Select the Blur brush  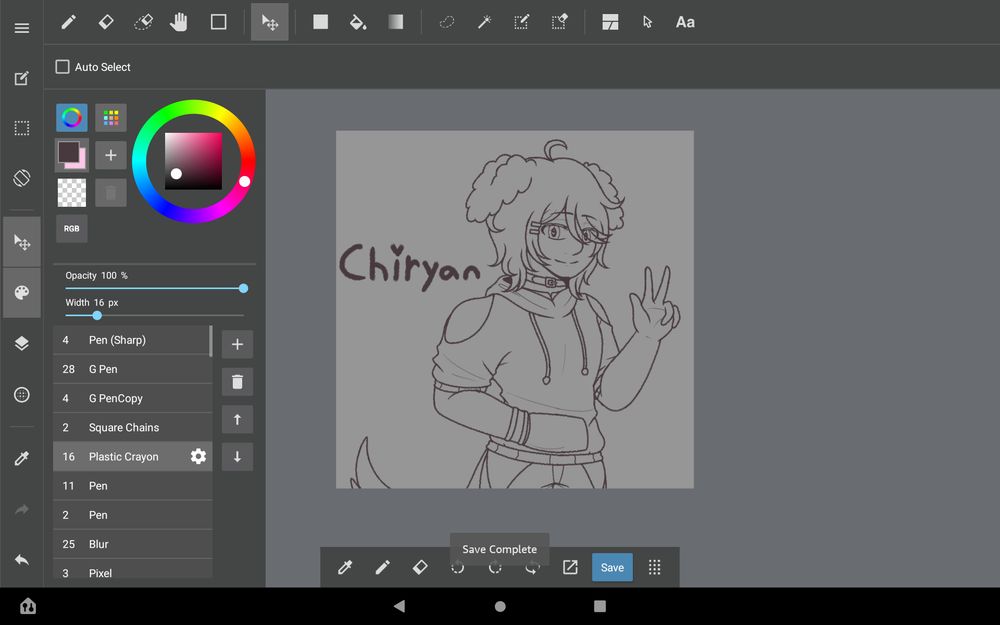(x=132, y=544)
